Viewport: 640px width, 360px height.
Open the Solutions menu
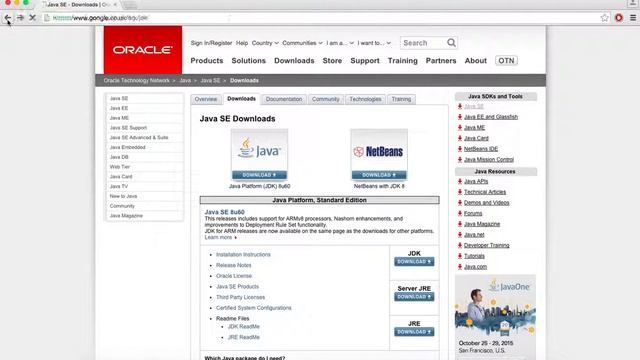tap(249, 60)
